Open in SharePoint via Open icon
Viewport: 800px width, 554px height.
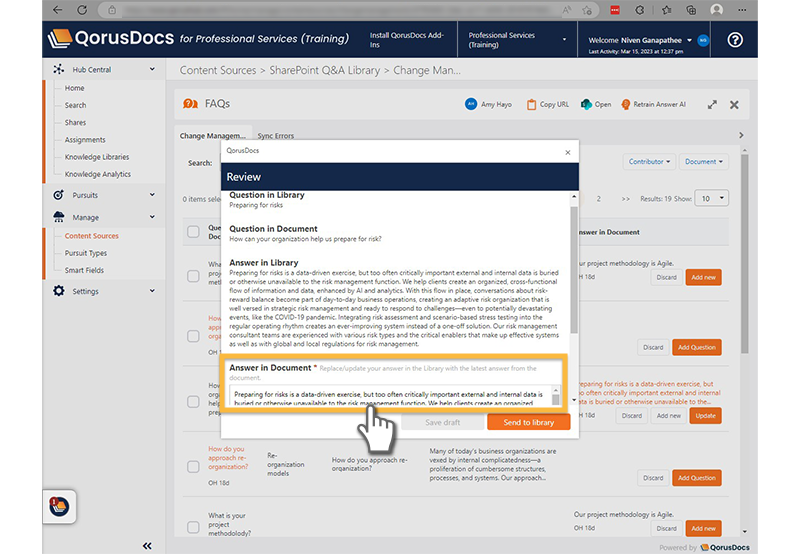click(x=586, y=104)
